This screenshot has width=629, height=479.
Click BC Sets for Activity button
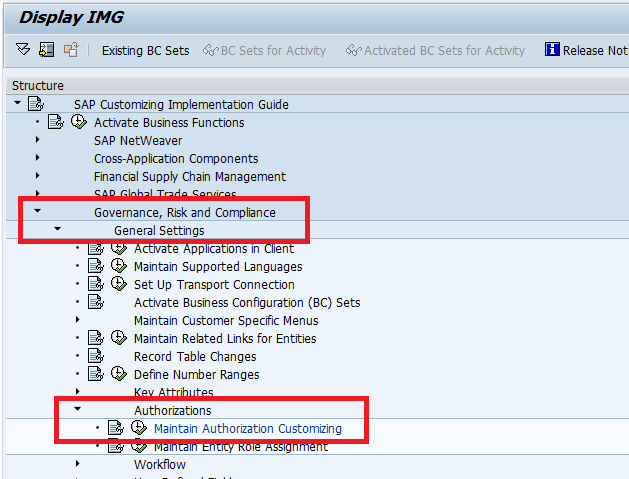coord(264,51)
